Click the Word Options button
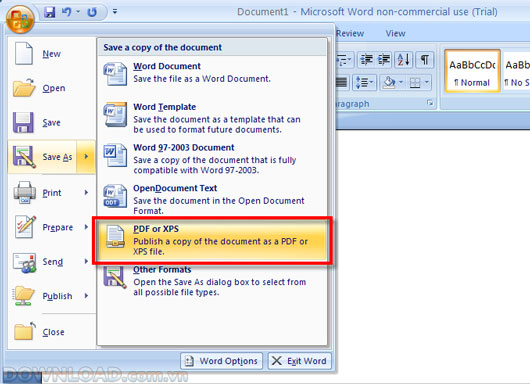Screen dimensions: 530x384 [x=222, y=361]
